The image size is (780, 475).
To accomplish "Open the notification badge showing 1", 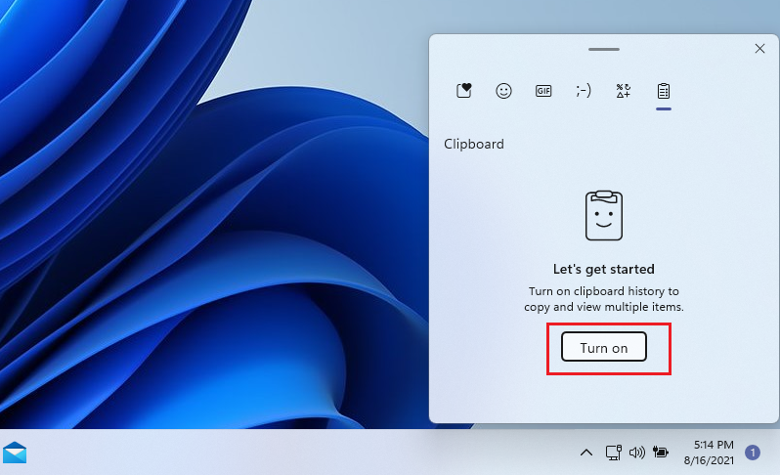I will (x=753, y=453).
